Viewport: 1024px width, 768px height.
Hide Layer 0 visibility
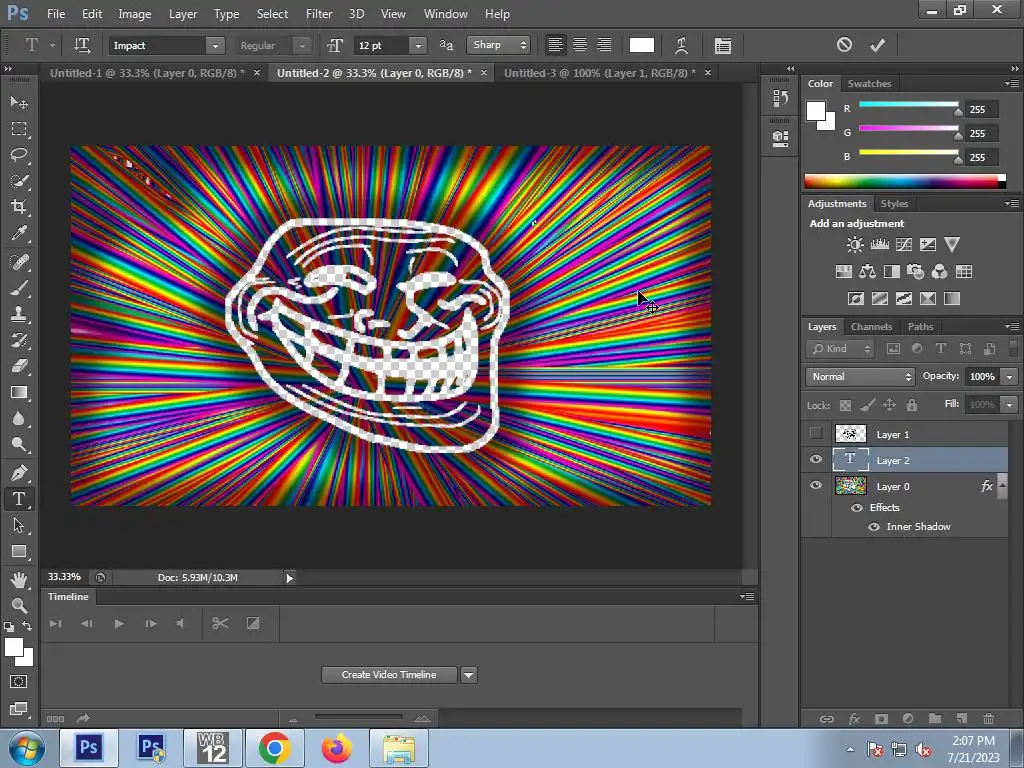[x=816, y=486]
